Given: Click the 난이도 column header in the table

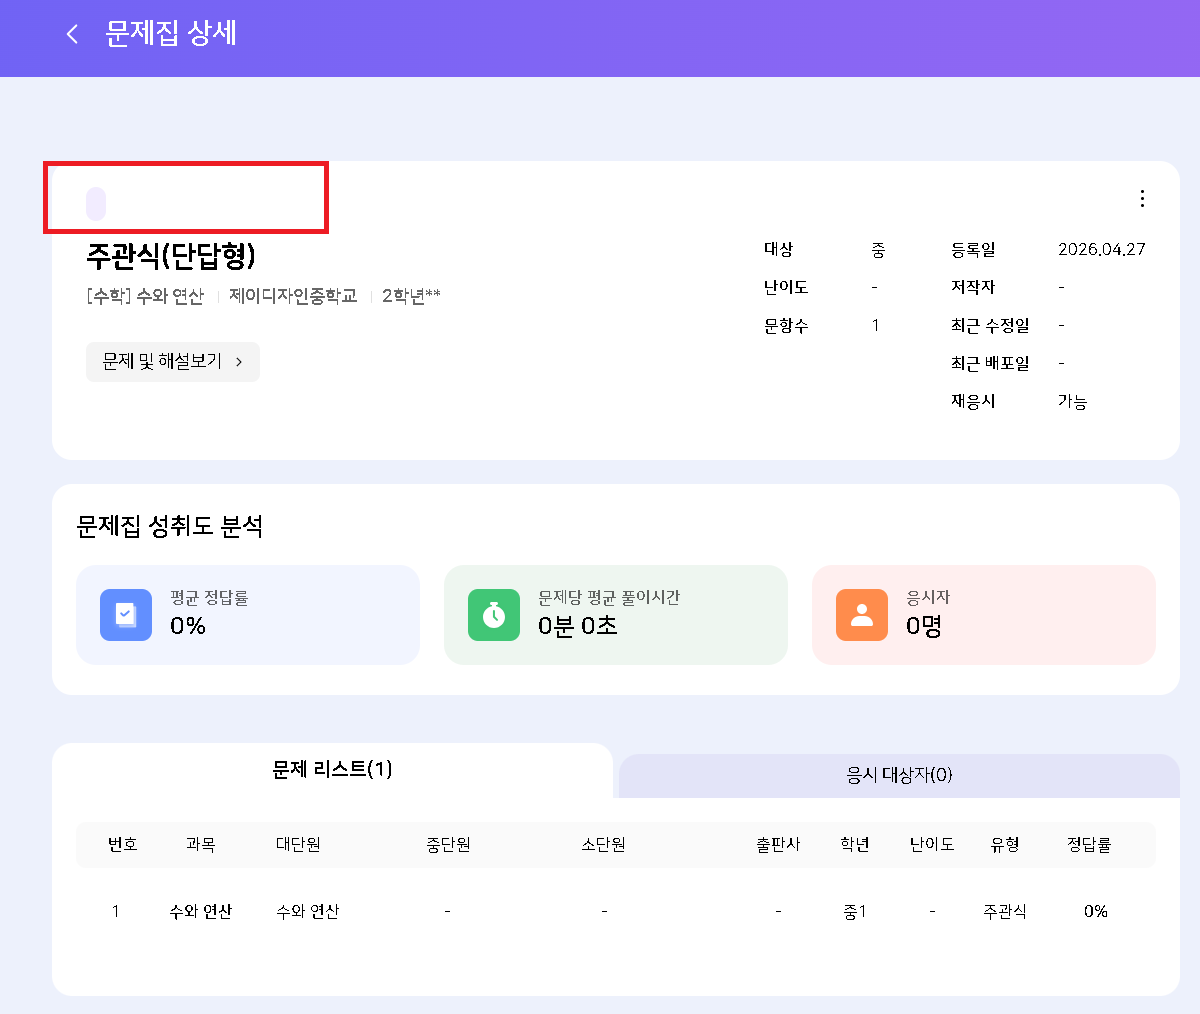Looking at the screenshot, I should click(932, 845).
